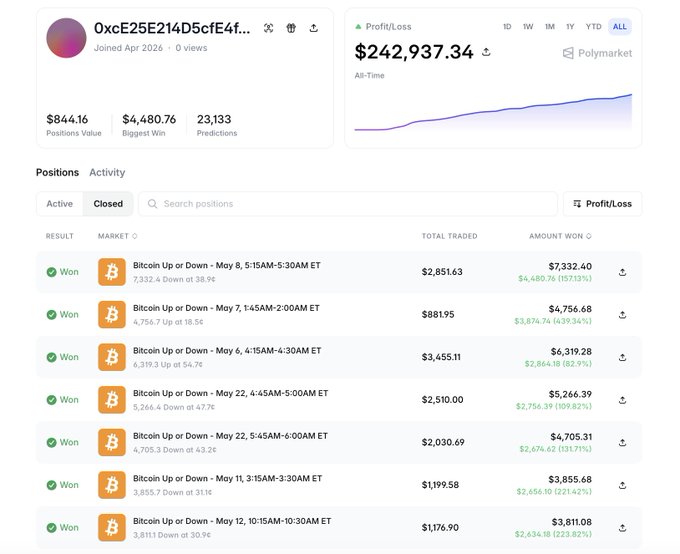Click the 23,133 Predictions stat
680x554 pixels.
click(x=217, y=125)
